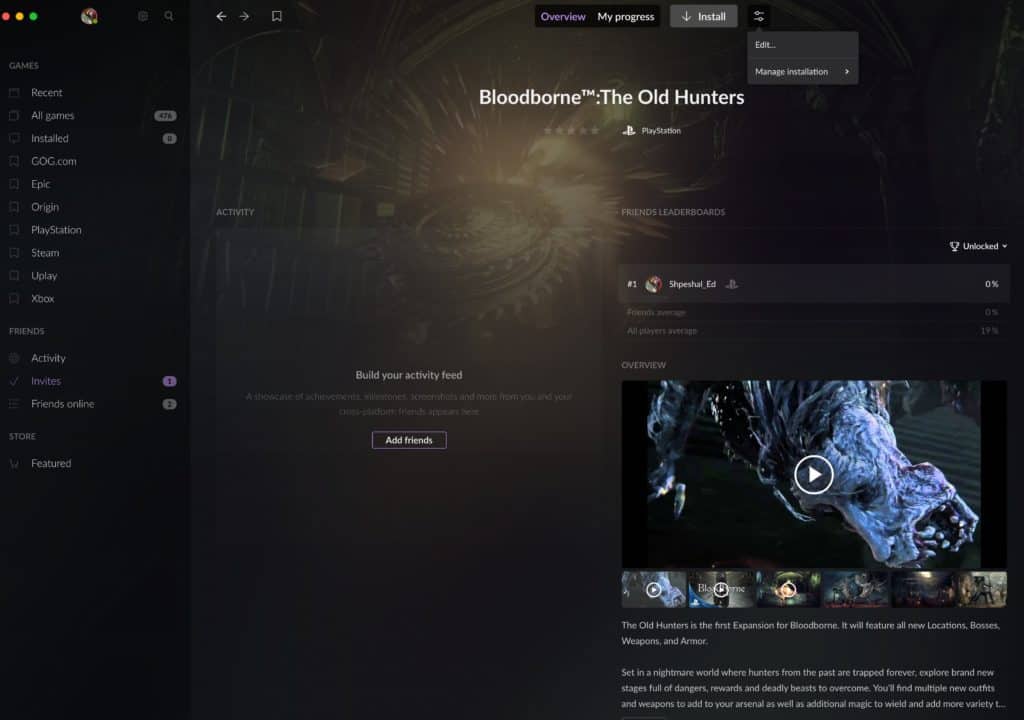Click the Installed sidebar icon
Image resolution: width=1024 pixels, height=720 pixels.
pos(14,139)
